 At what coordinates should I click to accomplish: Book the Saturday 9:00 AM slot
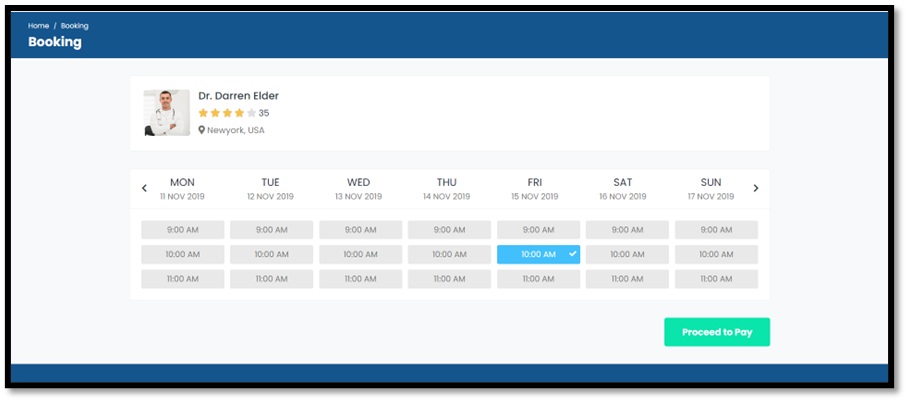pyautogui.click(x=627, y=230)
